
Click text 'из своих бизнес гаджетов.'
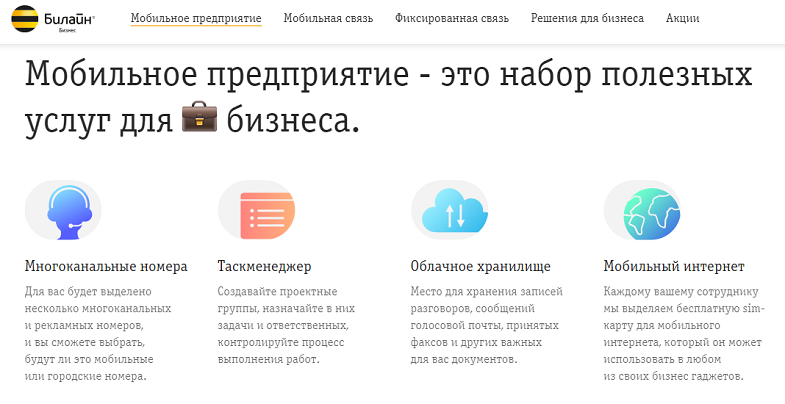(x=673, y=376)
